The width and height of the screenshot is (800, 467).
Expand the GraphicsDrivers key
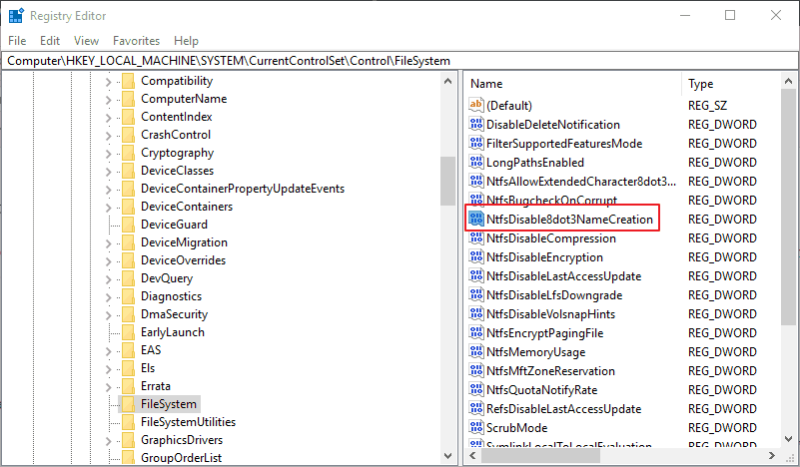(108, 440)
